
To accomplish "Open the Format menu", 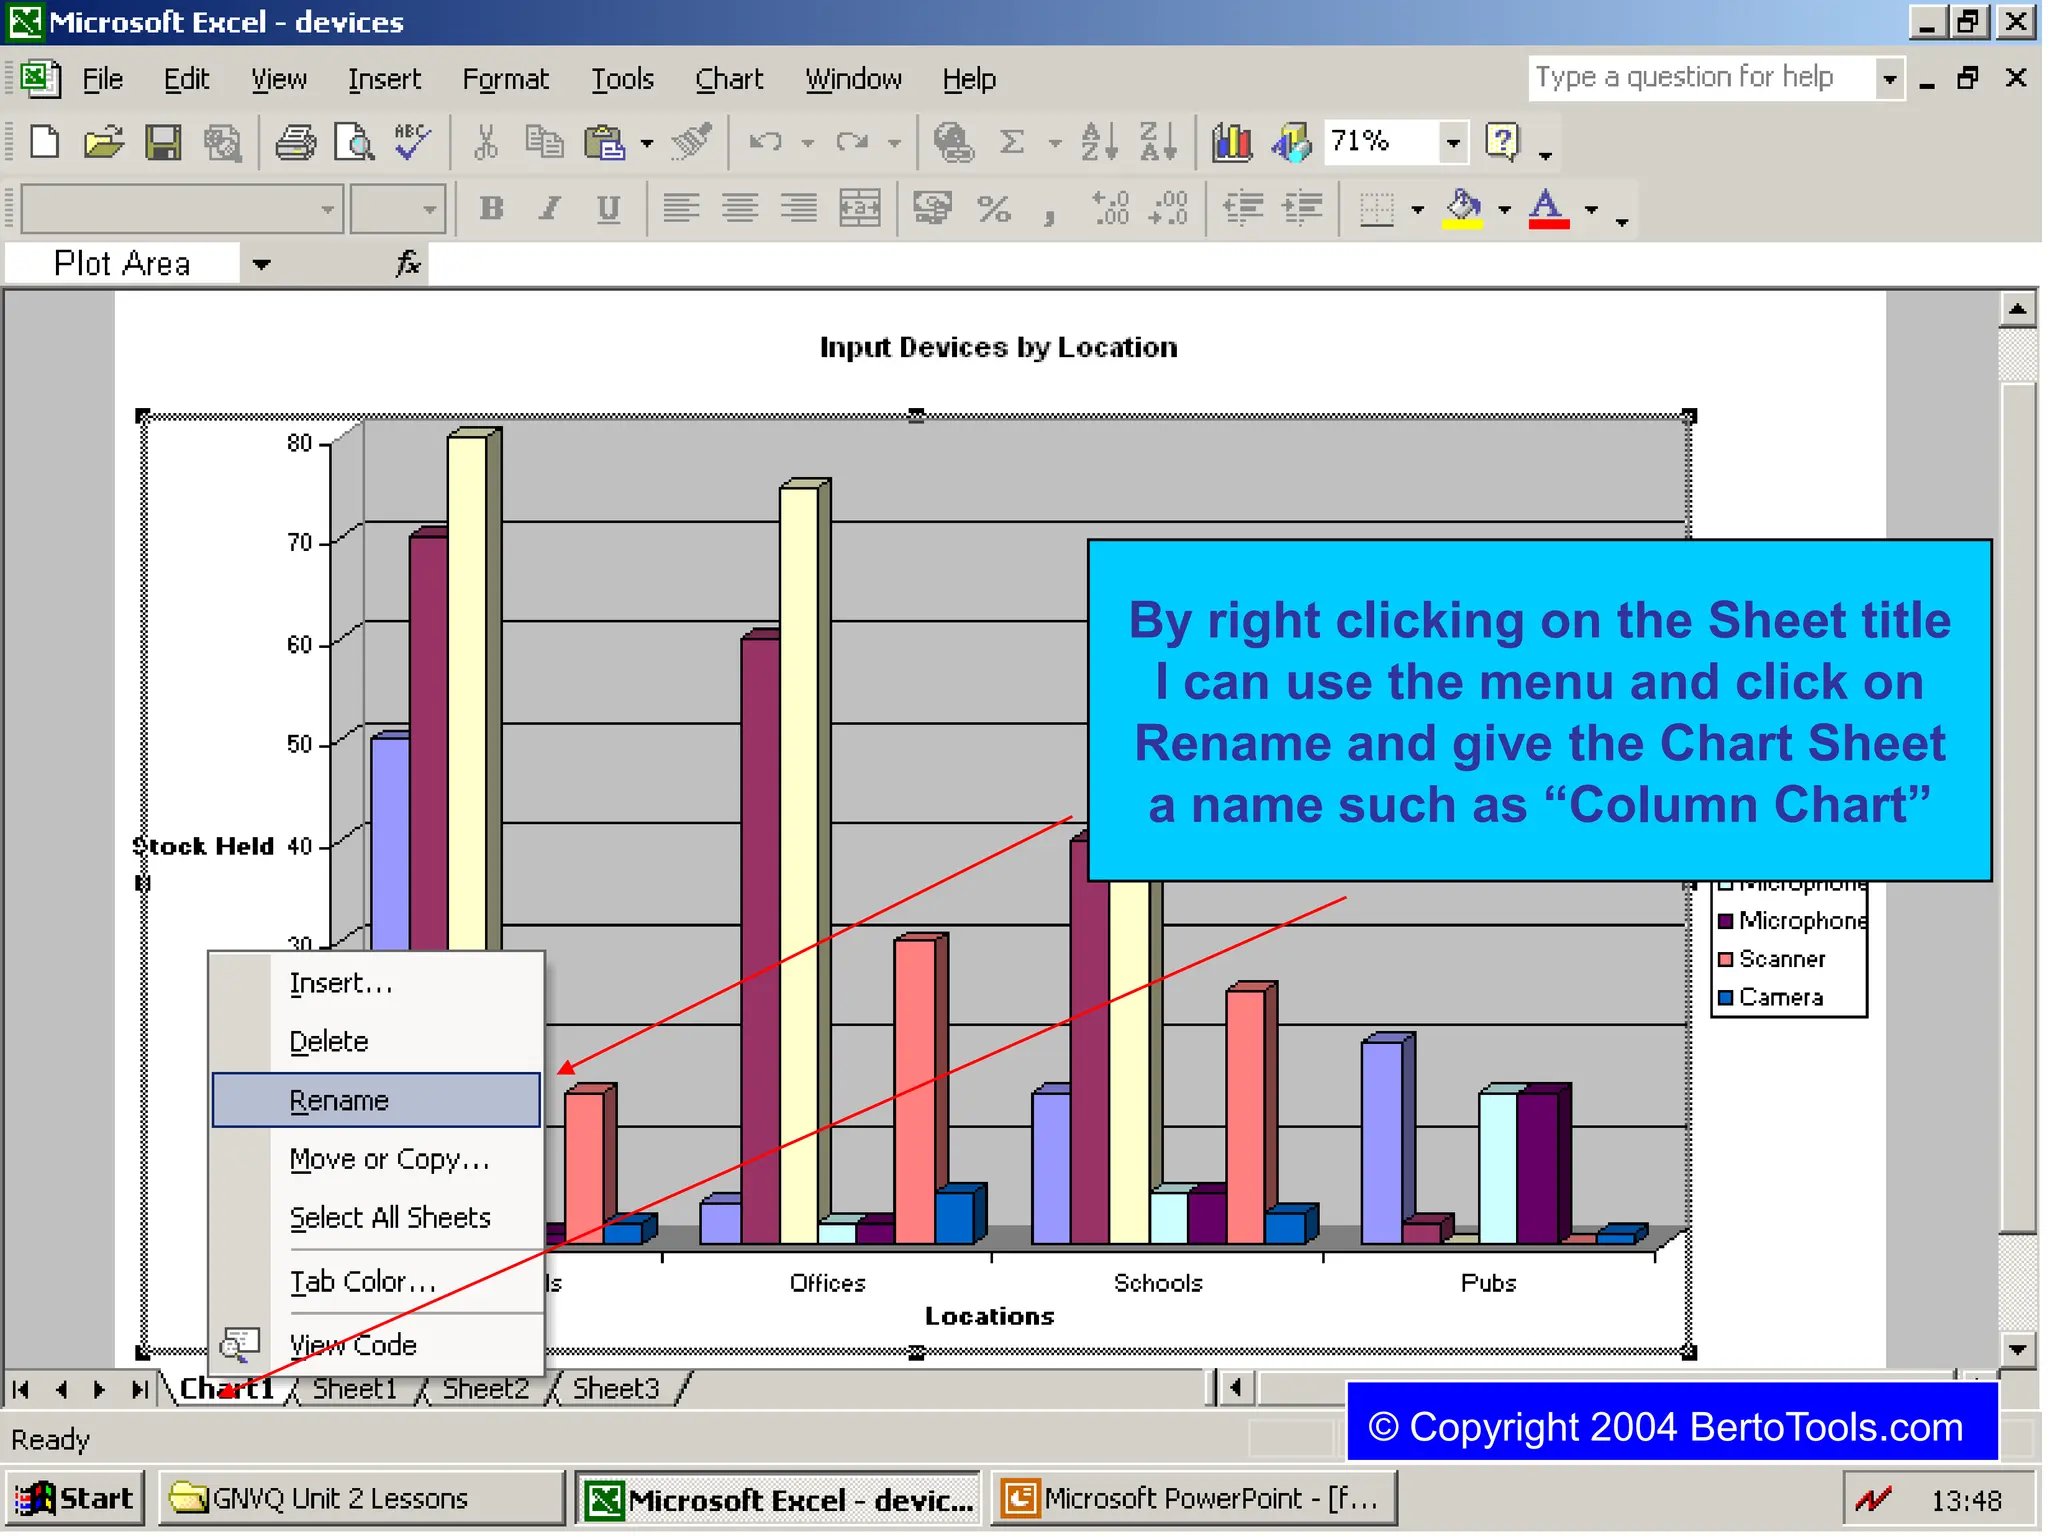I will (505, 79).
